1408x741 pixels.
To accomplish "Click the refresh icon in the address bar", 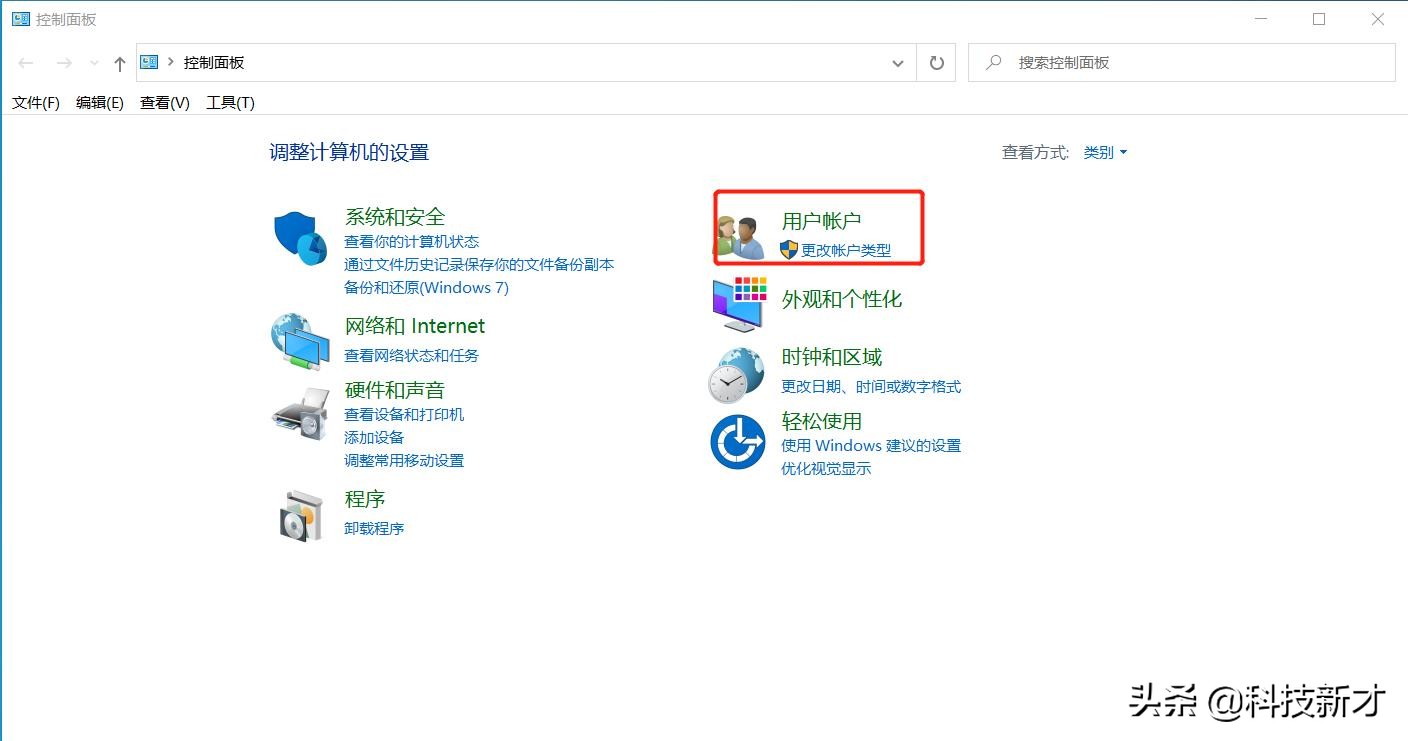I will point(936,62).
